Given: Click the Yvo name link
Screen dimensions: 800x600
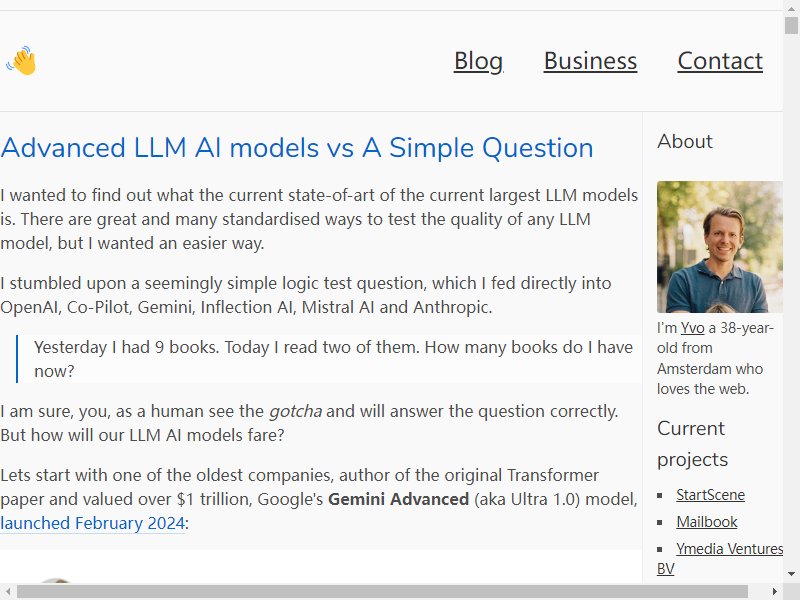Looking at the screenshot, I should coord(692,328).
